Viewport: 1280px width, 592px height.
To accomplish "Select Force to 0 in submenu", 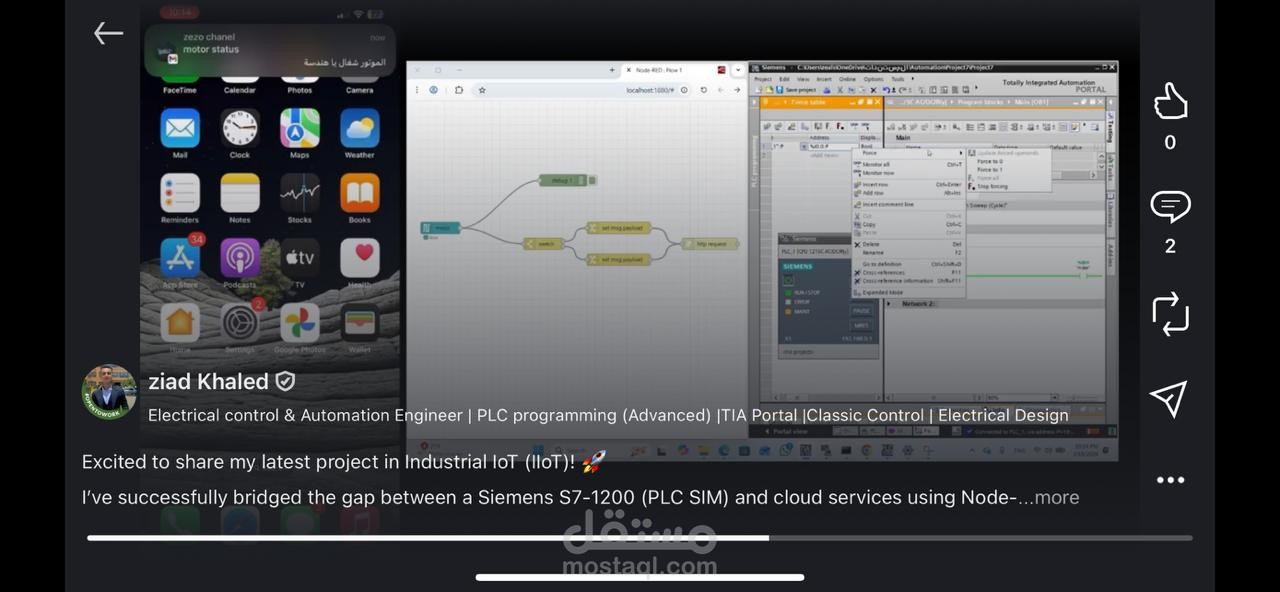I will pos(990,161).
